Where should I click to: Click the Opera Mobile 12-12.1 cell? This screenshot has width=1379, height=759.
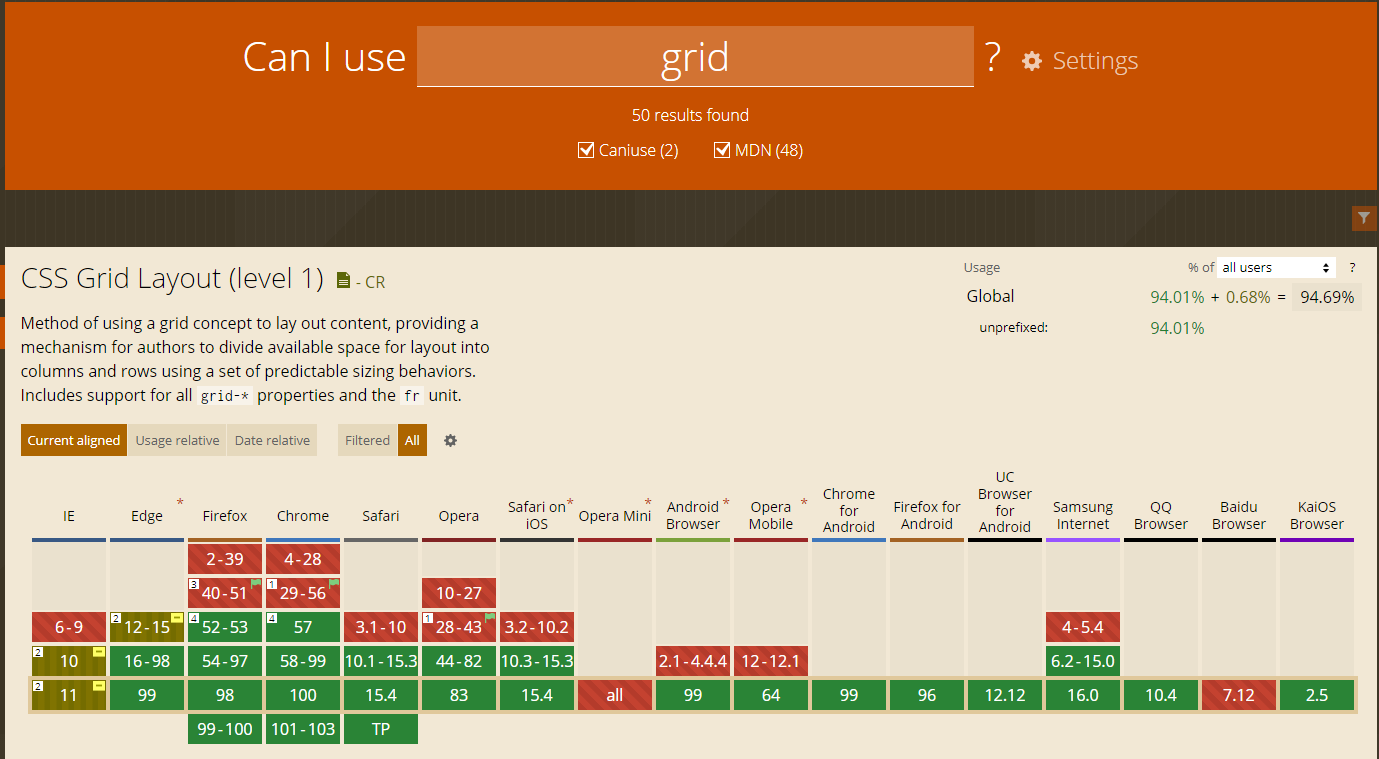(x=771, y=661)
